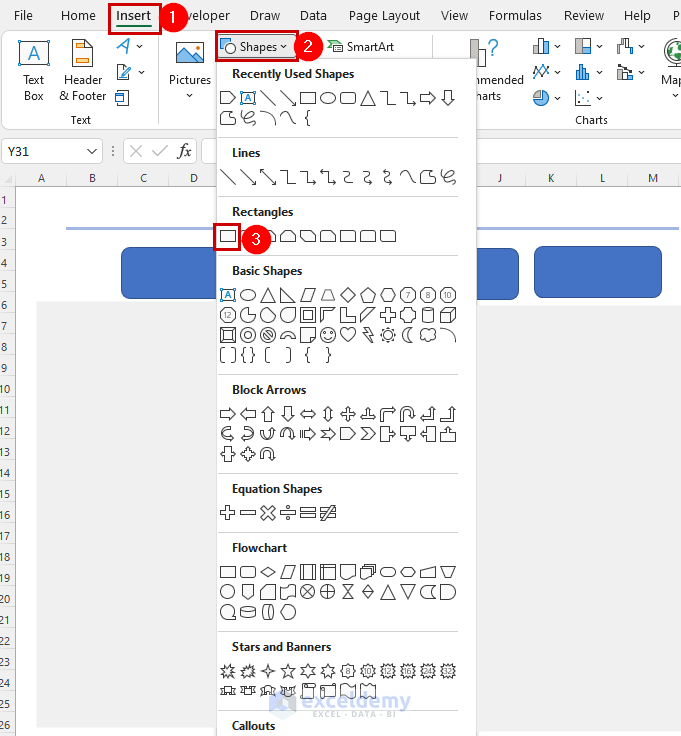Screen dimensions: 681x736
Task: Select the Rectangle shape under Rectangles
Action: [x=228, y=236]
